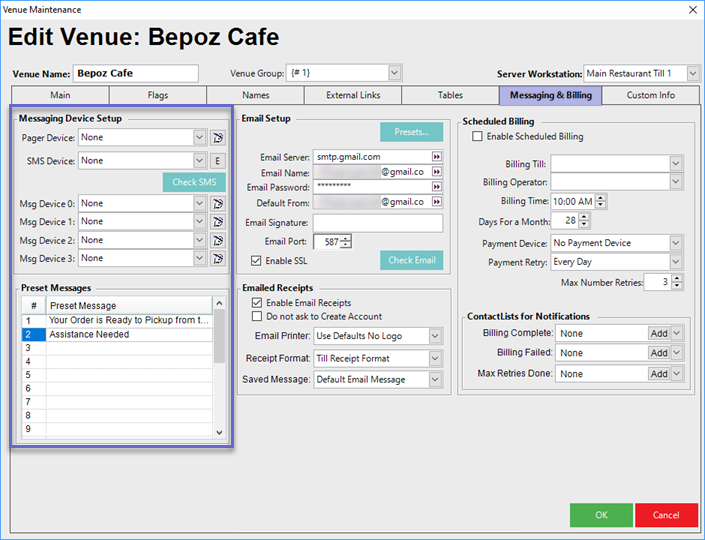Click the edit icon beside Msg Device 0
This screenshot has width=705, height=540.
click(x=218, y=203)
